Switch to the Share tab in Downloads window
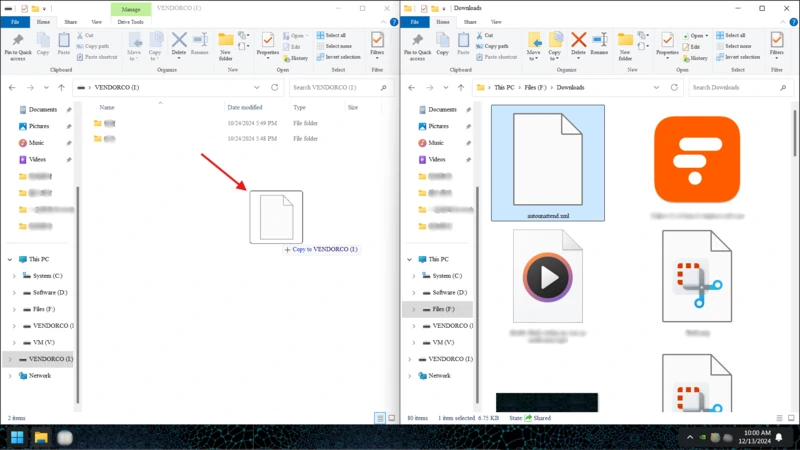Image resolution: width=800 pixels, height=450 pixels. click(x=471, y=20)
